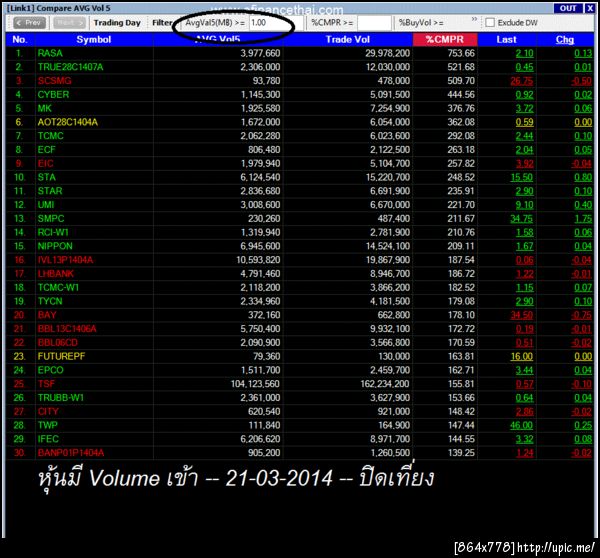This screenshot has height=558, width=600.
Task: Select symbol NIPPON
Action: (x=55, y=246)
